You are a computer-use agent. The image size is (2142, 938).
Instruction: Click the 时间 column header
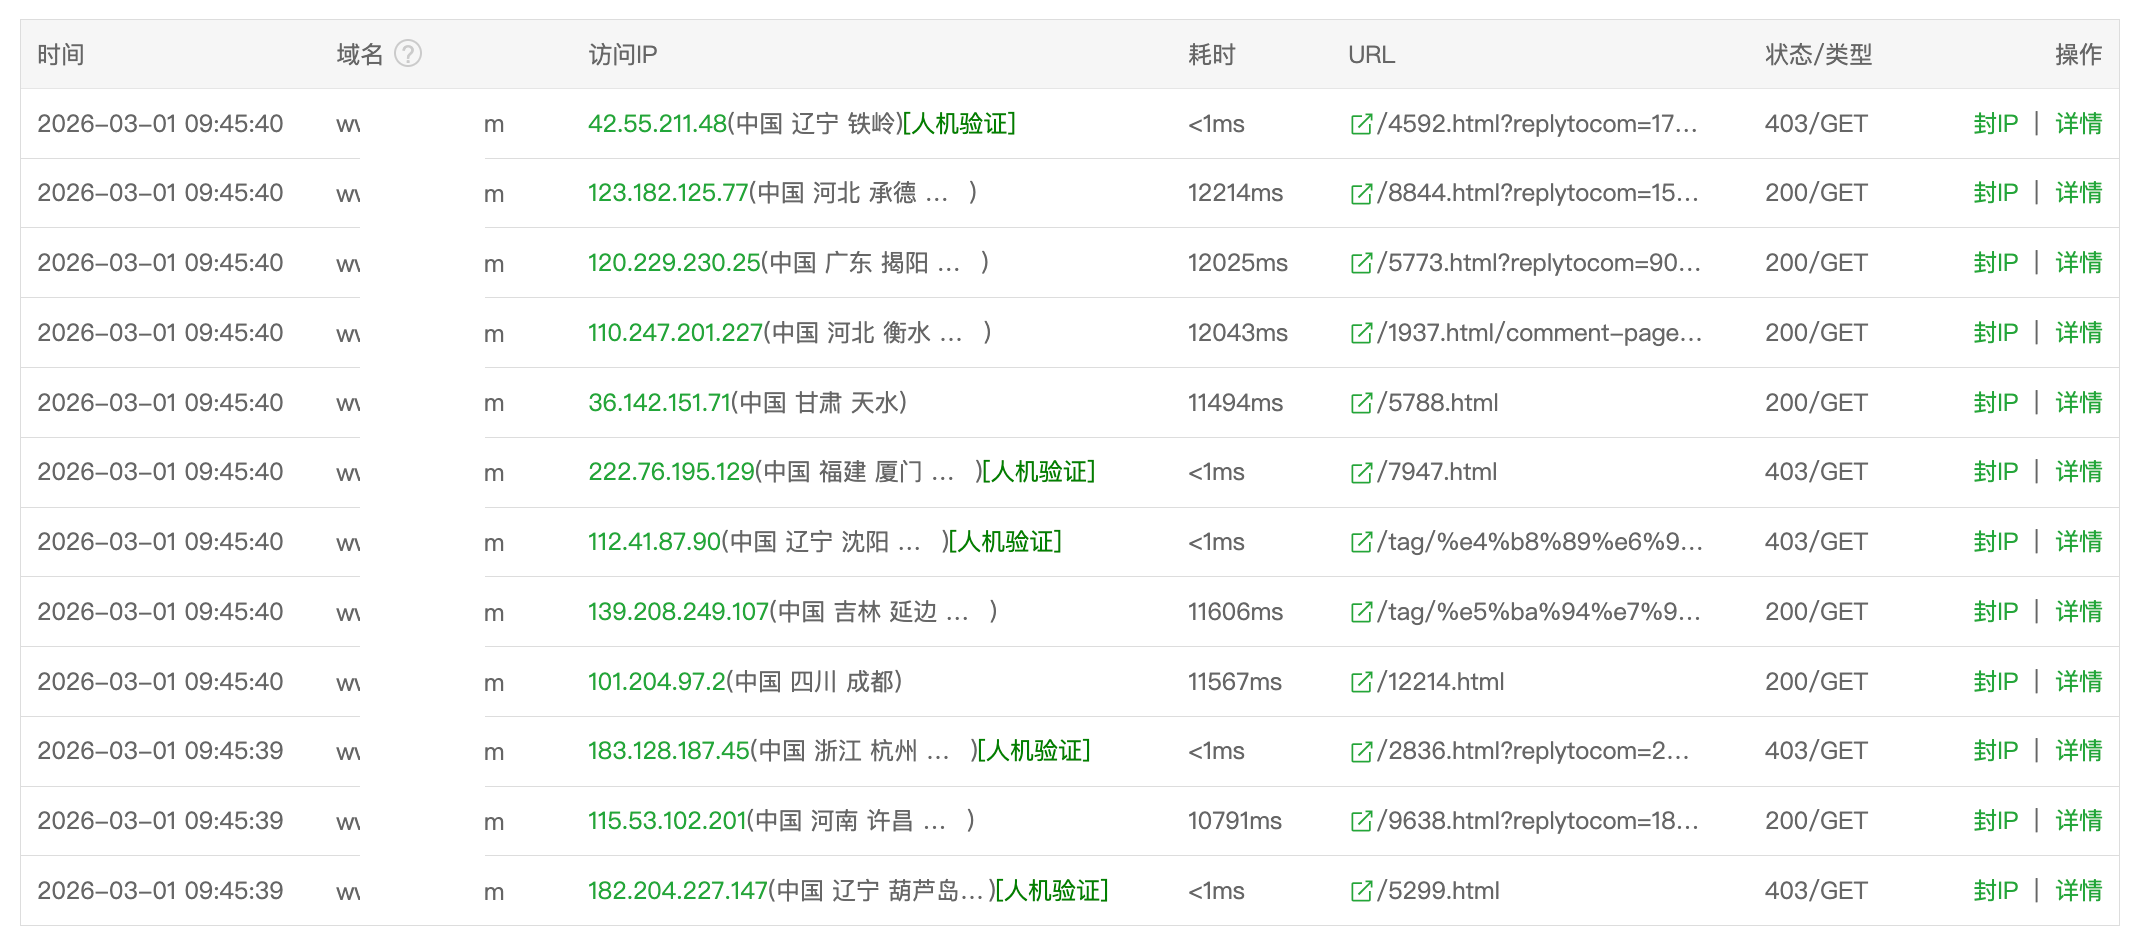[61, 55]
